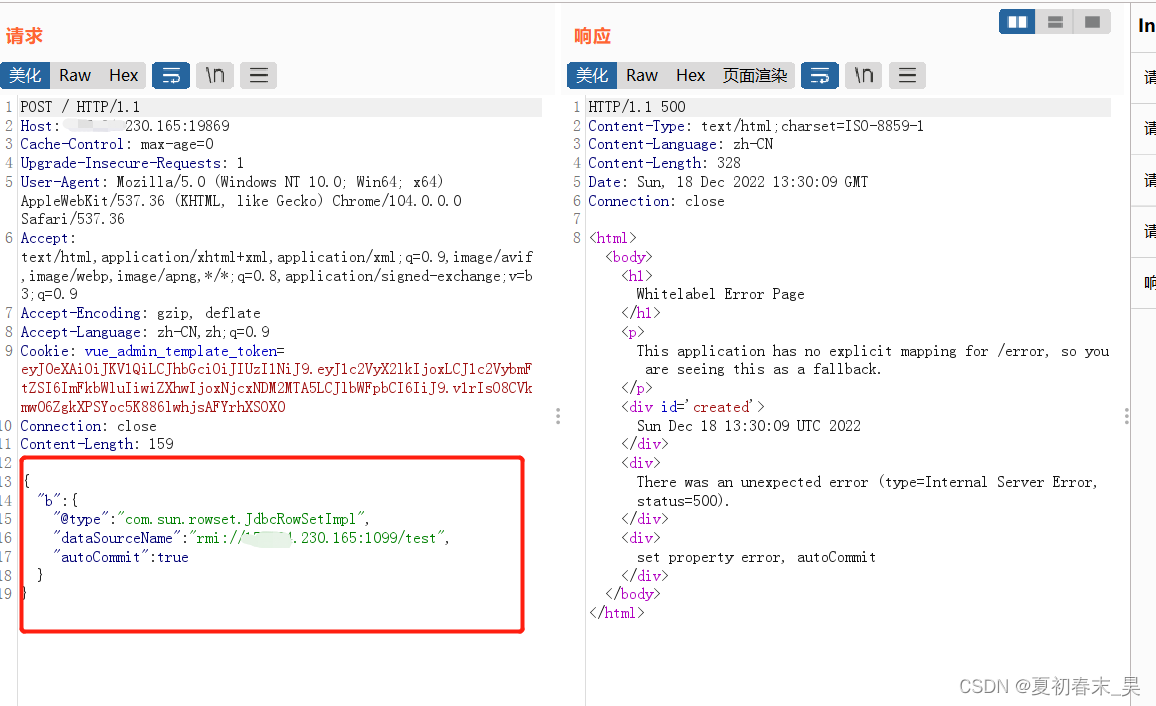The image size is (1156, 706).
Task: Click the Connection: close request header
Action: [88, 426]
